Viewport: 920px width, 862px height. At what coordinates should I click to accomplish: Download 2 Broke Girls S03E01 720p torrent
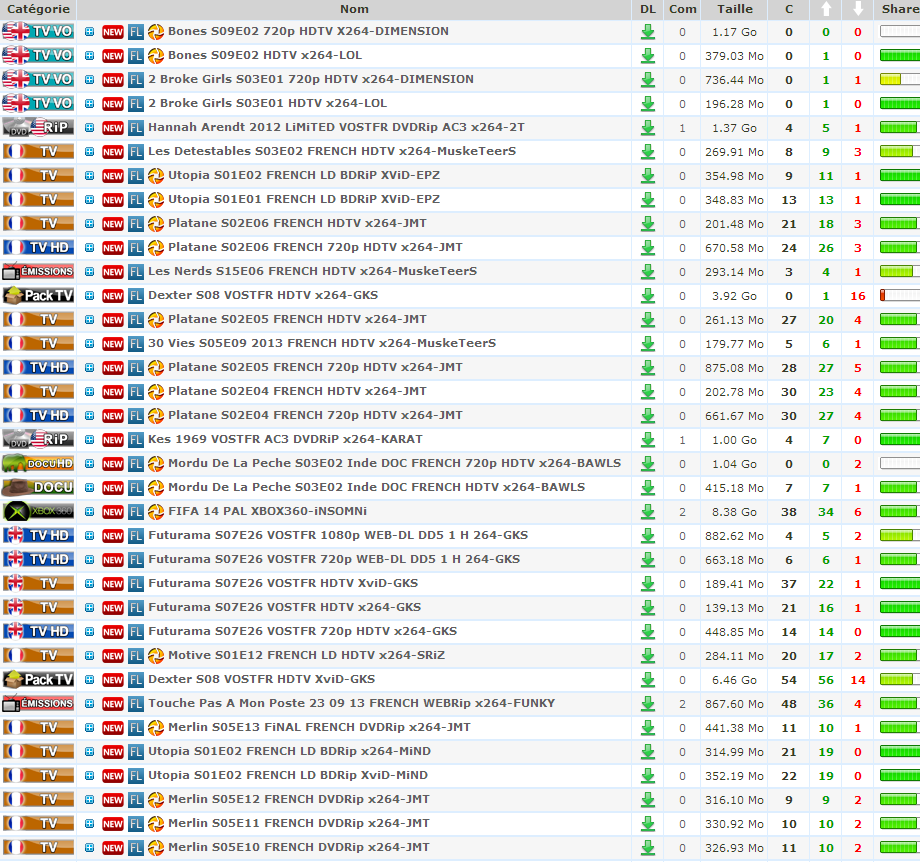pyautogui.click(x=648, y=80)
